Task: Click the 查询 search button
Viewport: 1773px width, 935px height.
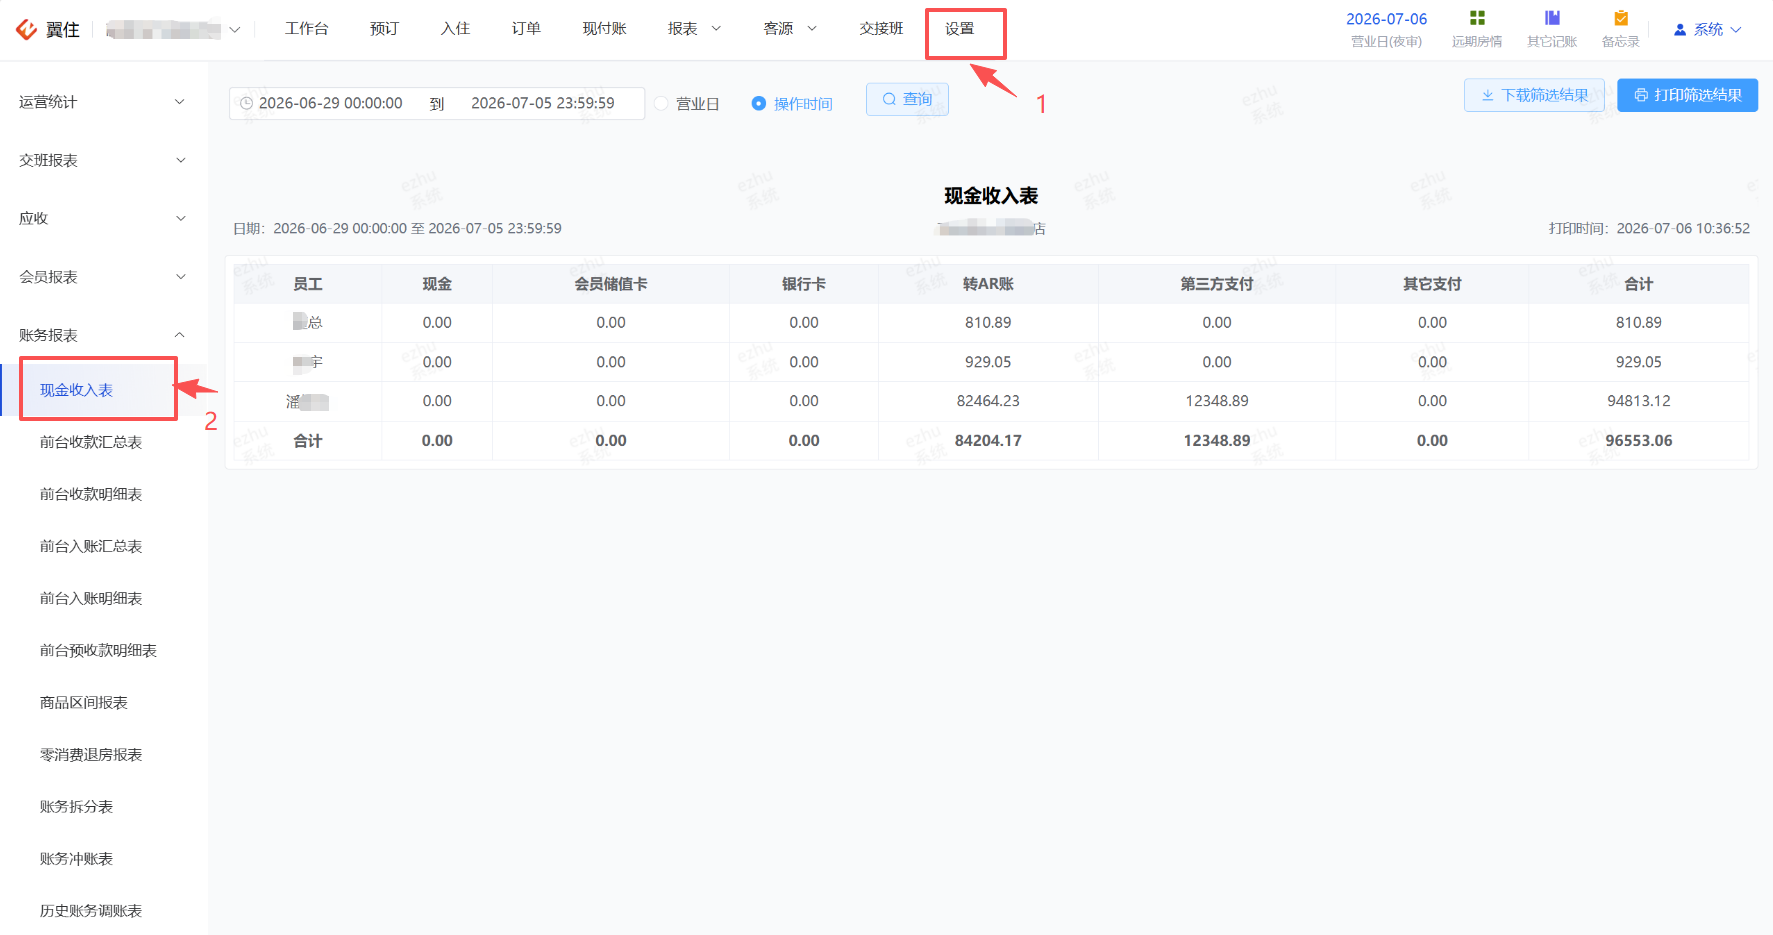Action: pos(907,99)
